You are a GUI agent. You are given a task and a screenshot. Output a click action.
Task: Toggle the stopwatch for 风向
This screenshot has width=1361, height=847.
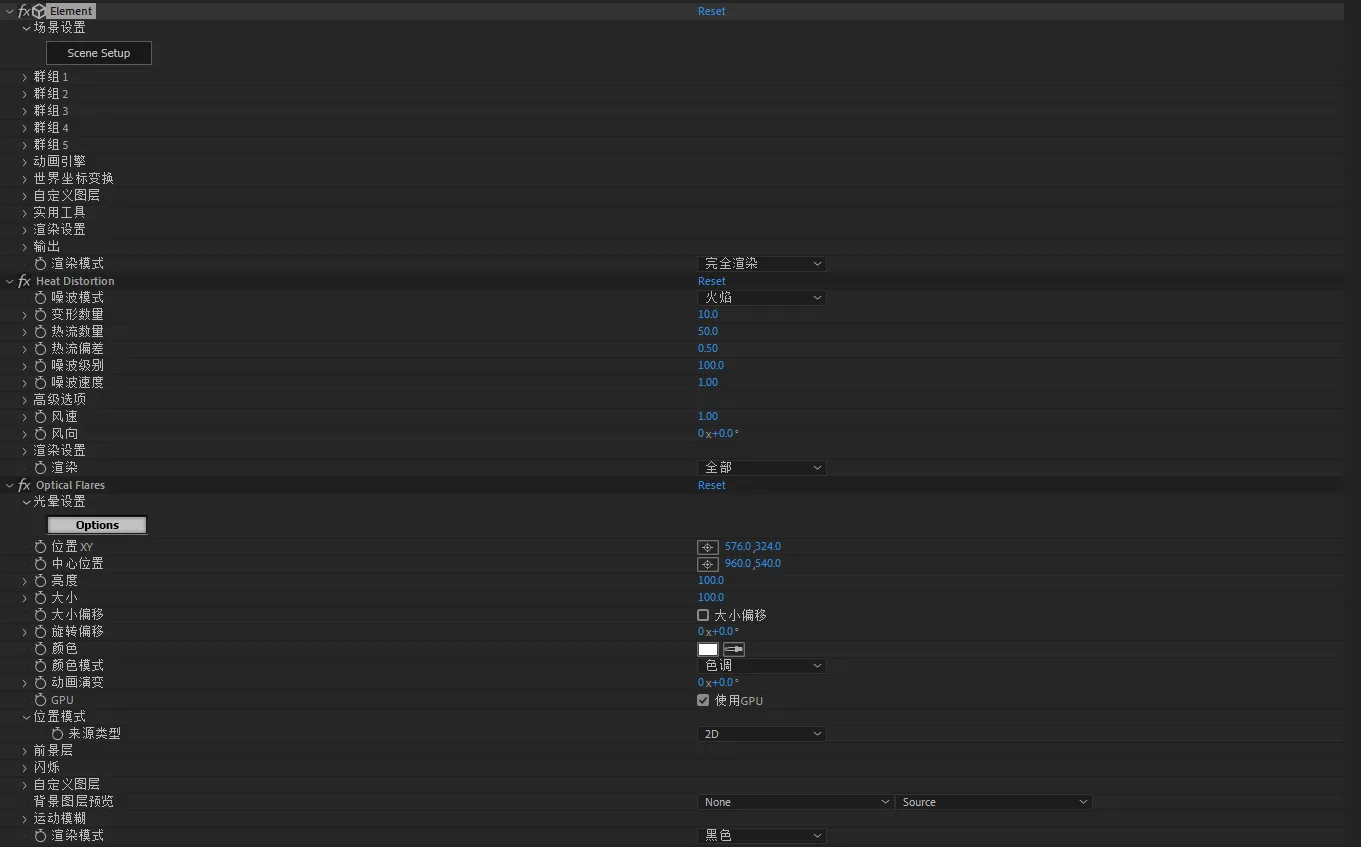[x=41, y=434]
